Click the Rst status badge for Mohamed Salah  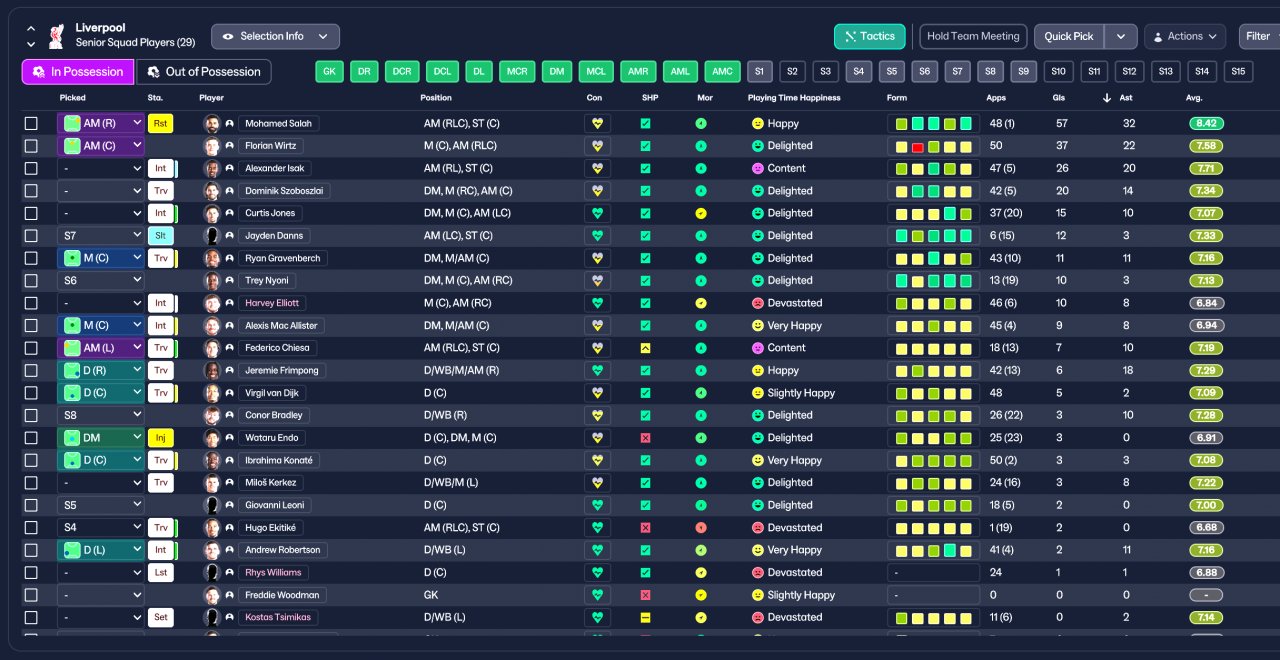160,124
